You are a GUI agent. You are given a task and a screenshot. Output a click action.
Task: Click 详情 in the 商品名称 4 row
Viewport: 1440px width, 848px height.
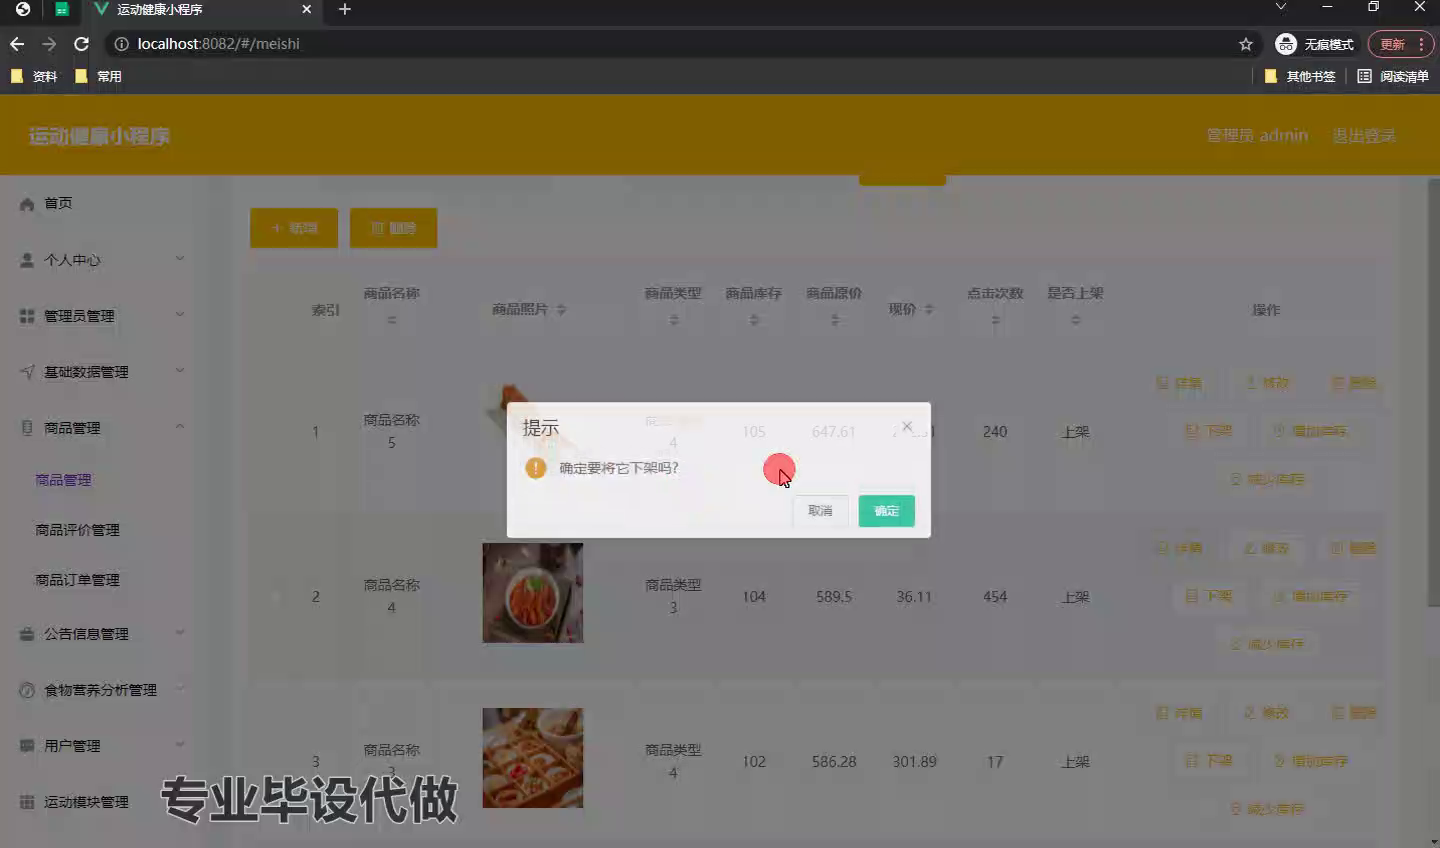(x=1179, y=548)
